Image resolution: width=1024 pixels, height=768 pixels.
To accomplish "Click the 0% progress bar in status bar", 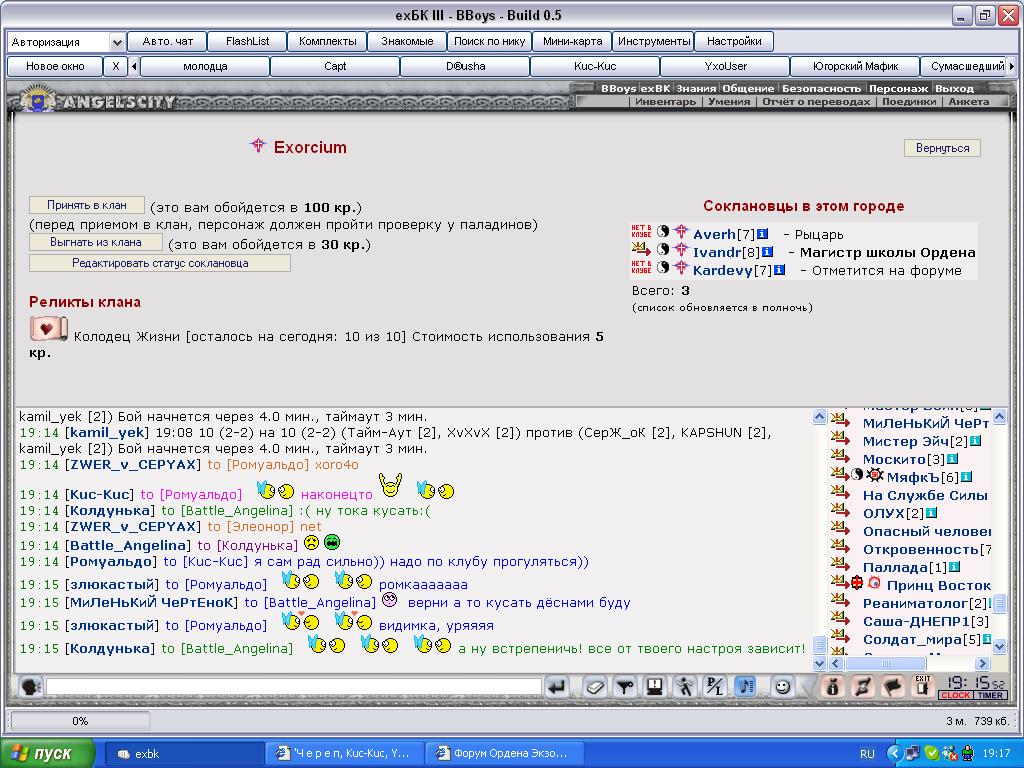I will point(80,721).
